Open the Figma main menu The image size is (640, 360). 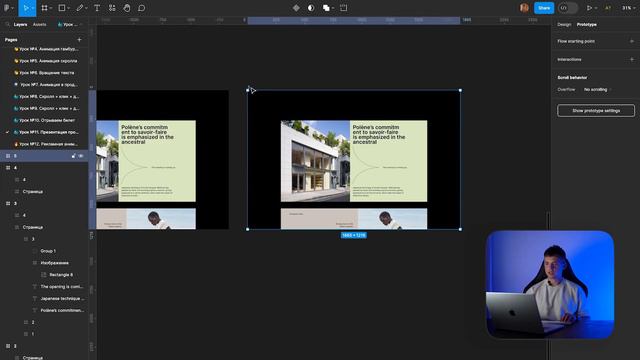click(7, 8)
